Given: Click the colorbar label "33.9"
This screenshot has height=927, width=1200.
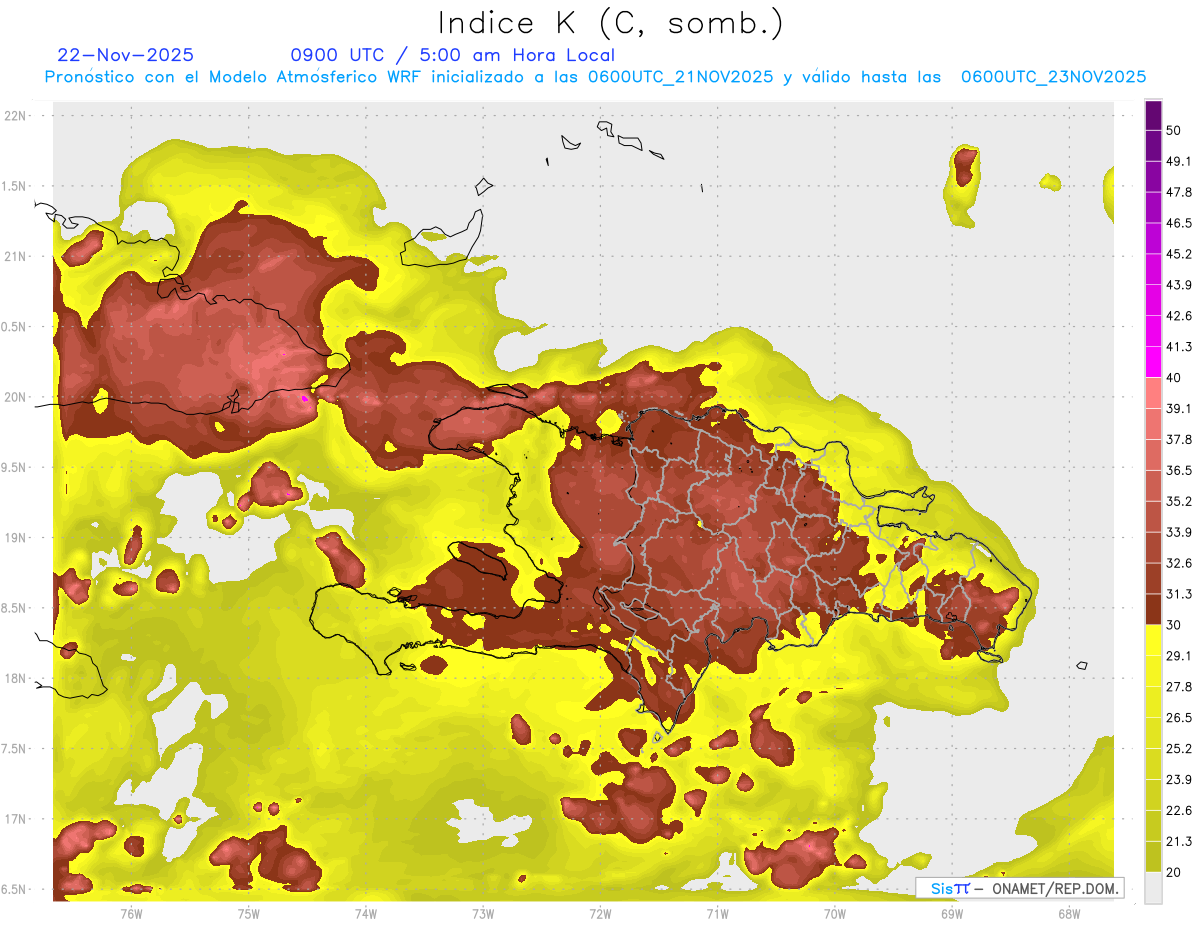Looking at the screenshot, I should coord(1178,532).
